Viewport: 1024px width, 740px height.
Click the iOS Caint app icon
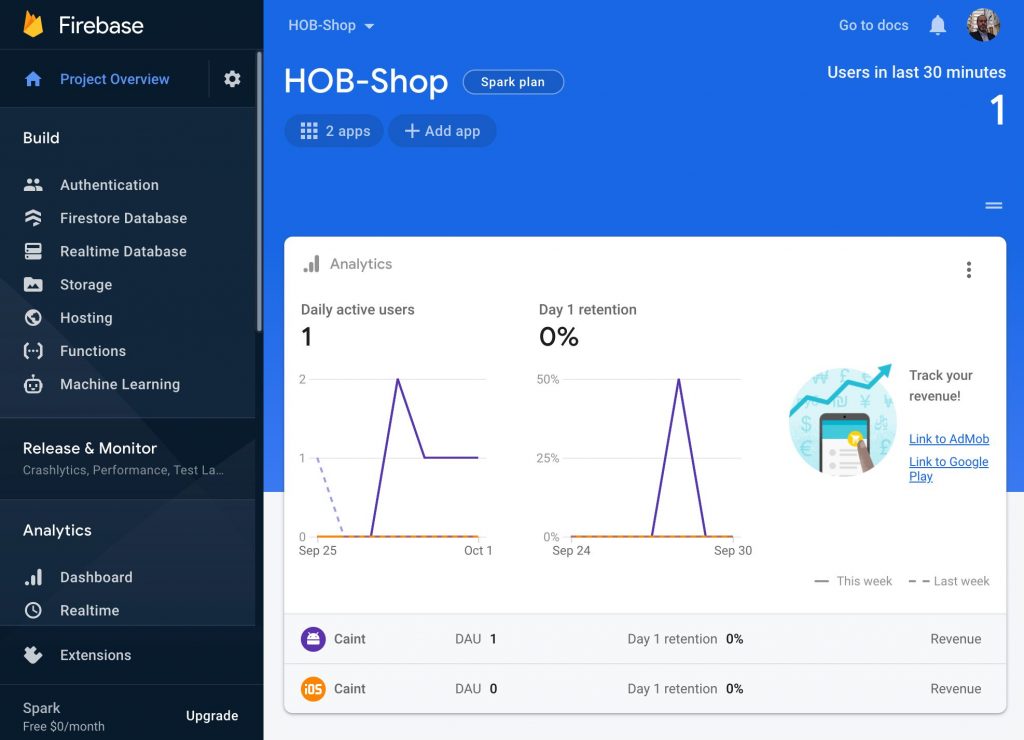[313, 688]
